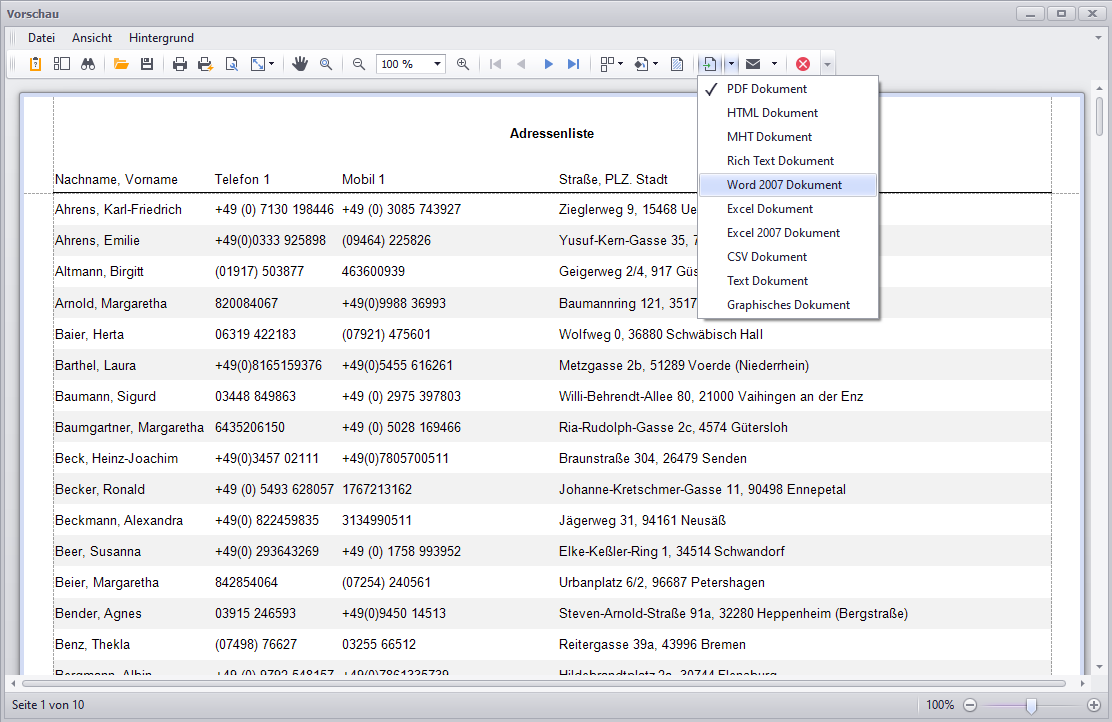Click the print icon in toolbar
1112x722 pixels.
(180, 64)
